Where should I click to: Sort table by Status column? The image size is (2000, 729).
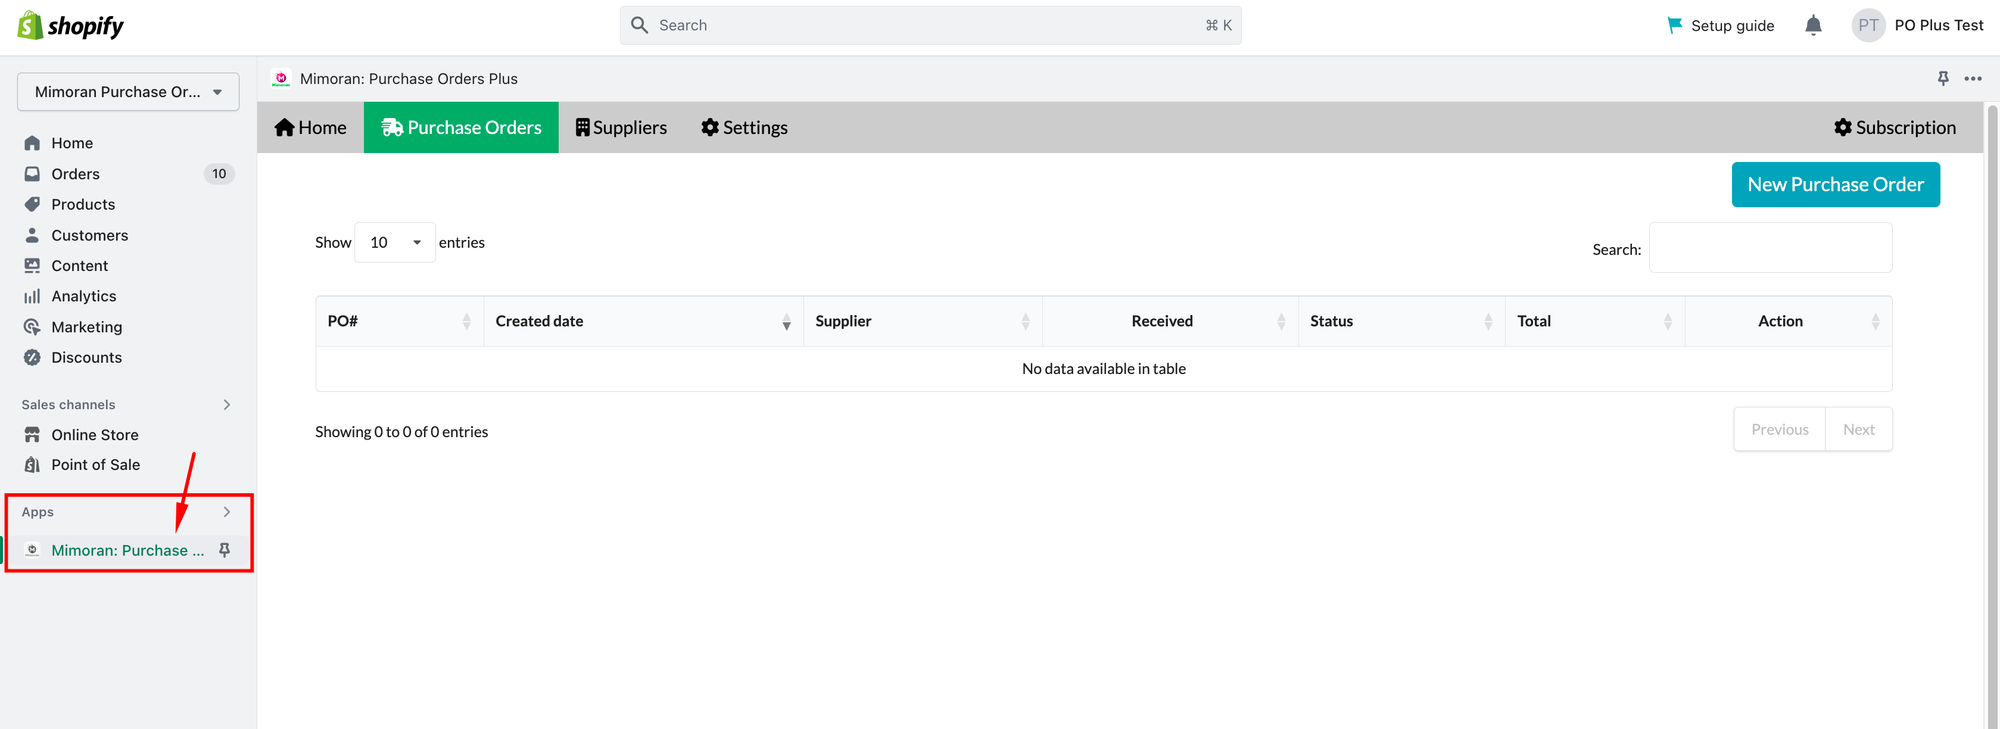pos(1402,321)
